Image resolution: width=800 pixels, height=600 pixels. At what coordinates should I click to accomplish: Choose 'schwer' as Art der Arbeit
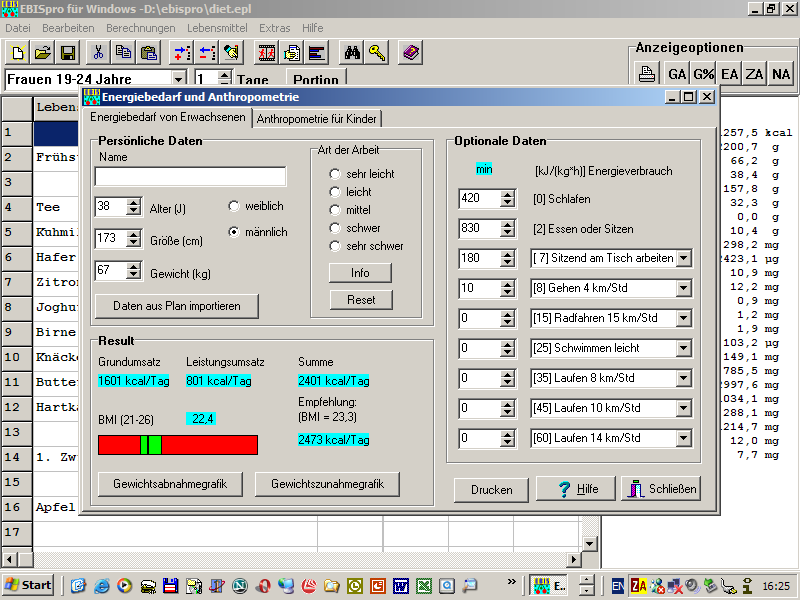point(335,228)
